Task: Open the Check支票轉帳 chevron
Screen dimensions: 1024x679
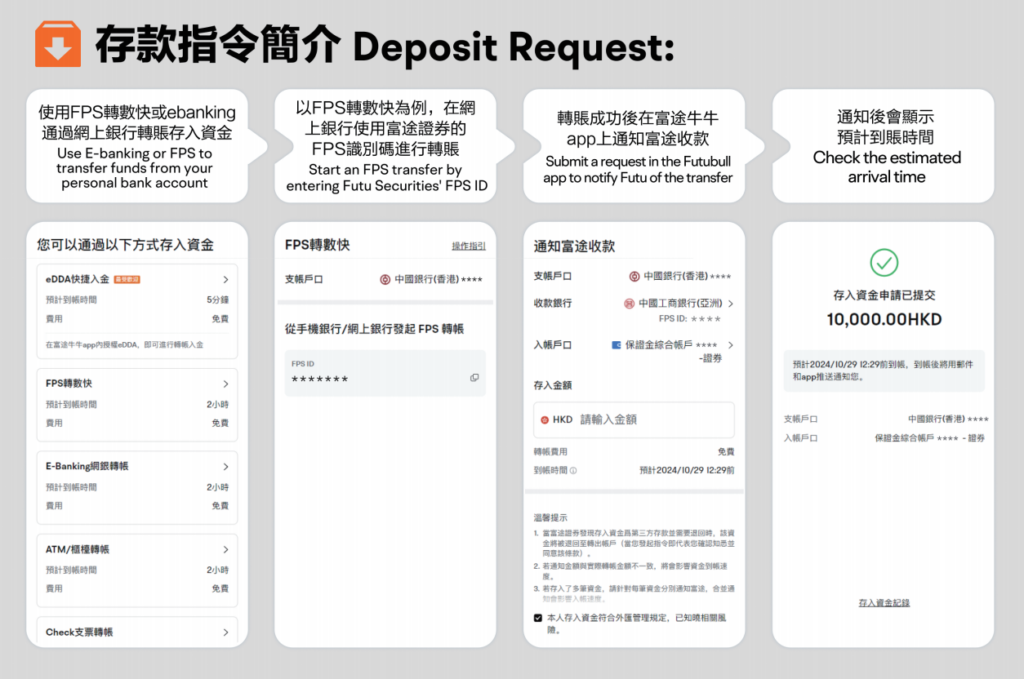Action: click(225, 633)
